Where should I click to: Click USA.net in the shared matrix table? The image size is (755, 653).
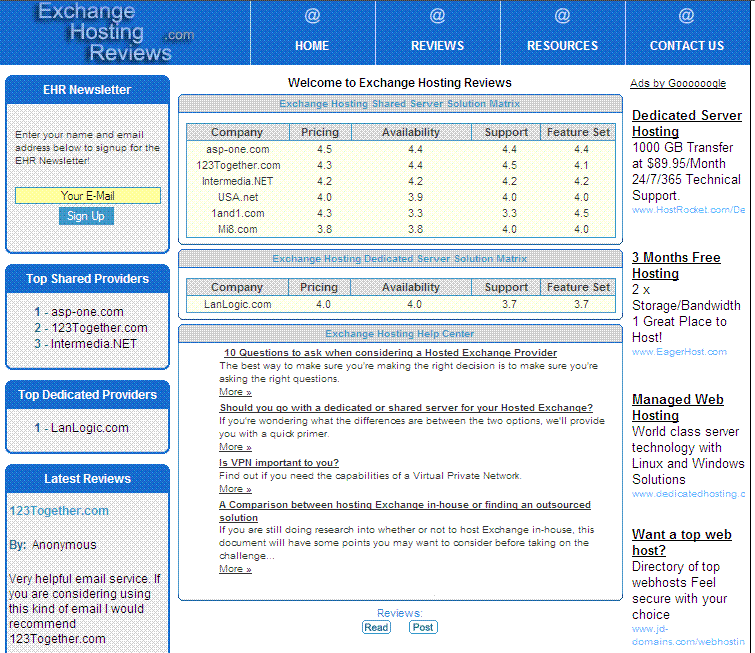coord(238,197)
